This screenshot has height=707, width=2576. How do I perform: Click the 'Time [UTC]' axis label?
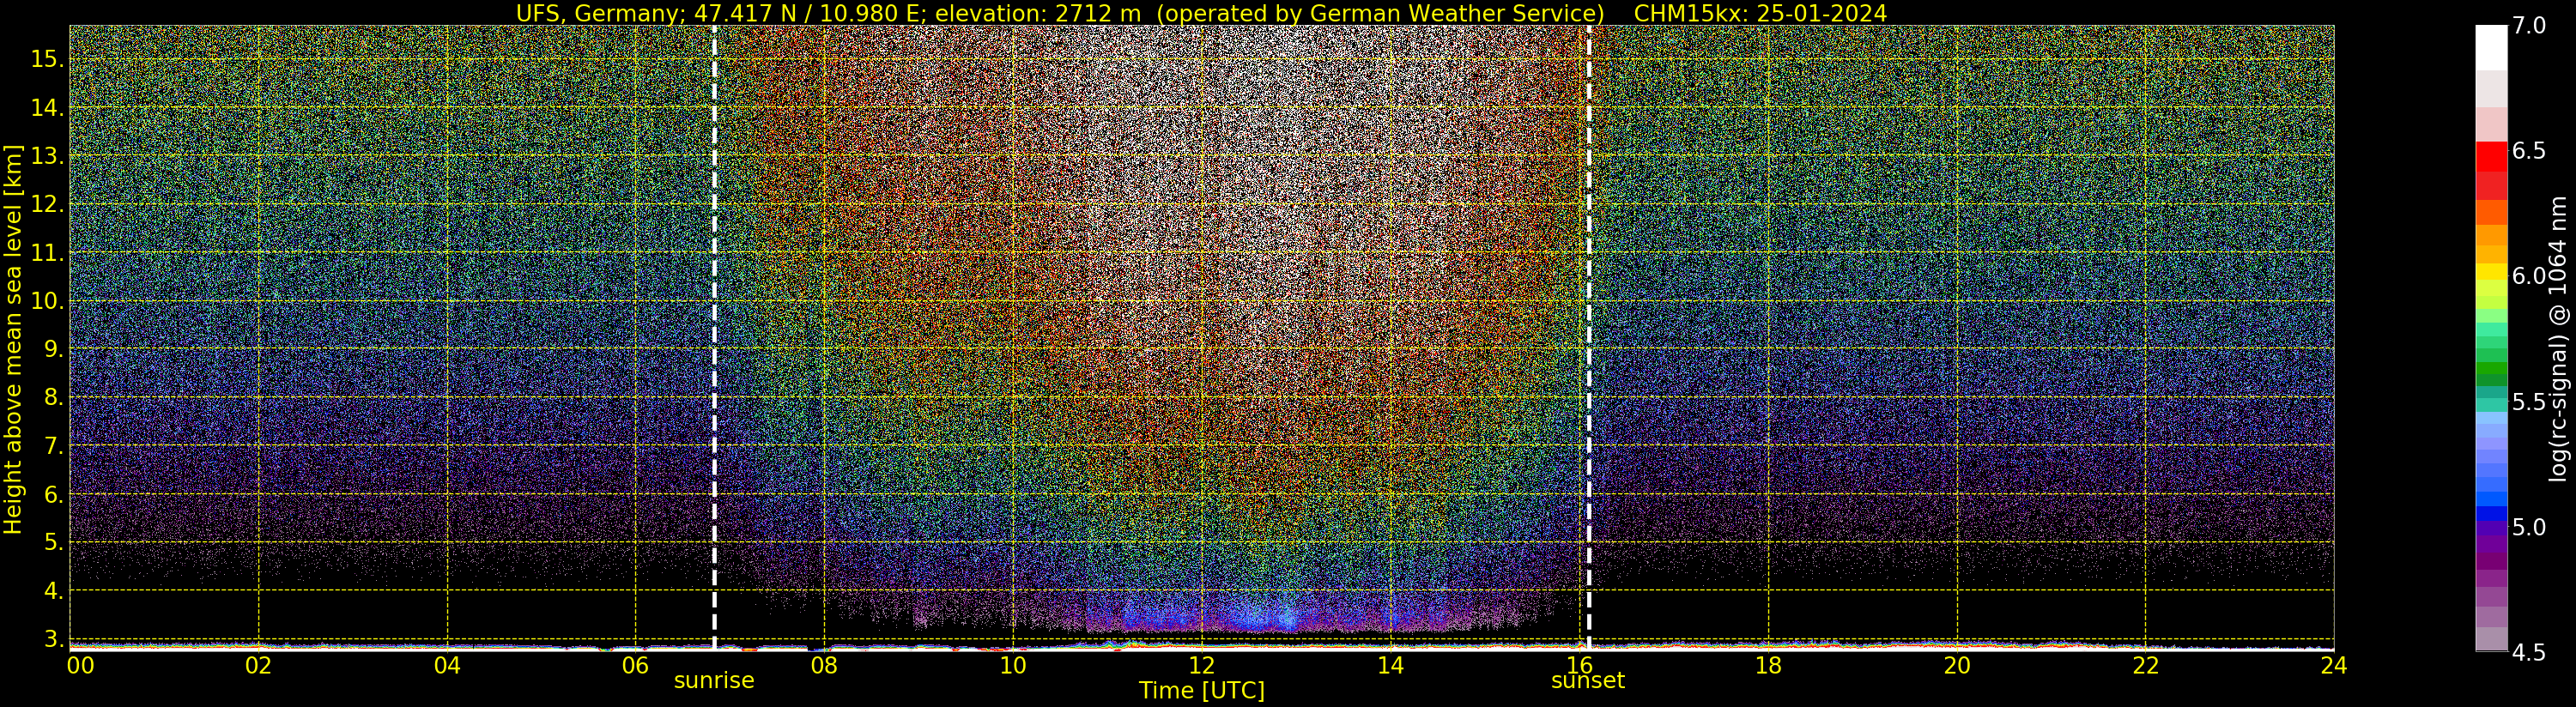click(x=1202, y=691)
